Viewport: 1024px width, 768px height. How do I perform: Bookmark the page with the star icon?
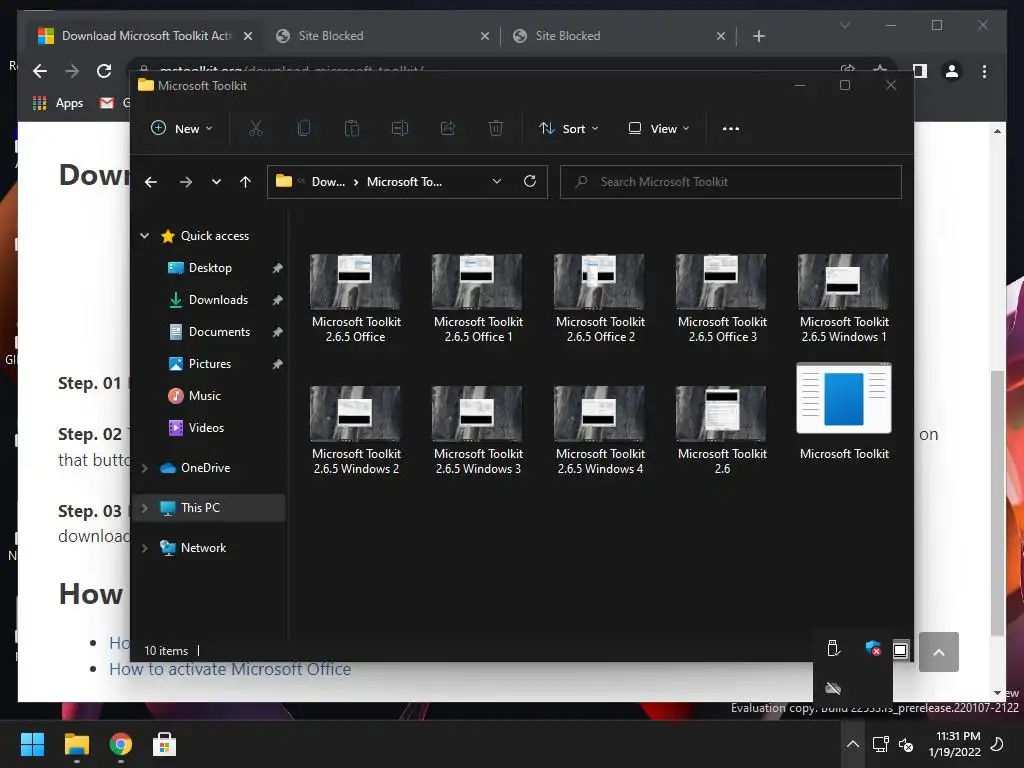click(880, 69)
